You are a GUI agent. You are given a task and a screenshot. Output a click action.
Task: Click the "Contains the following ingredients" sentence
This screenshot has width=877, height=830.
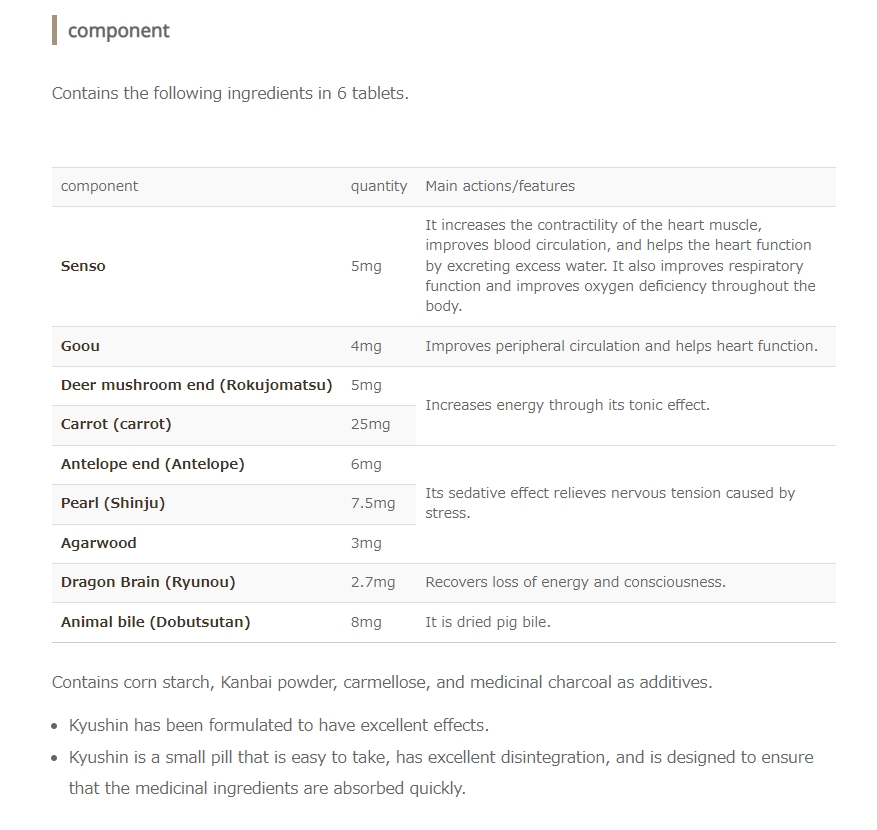pos(230,94)
